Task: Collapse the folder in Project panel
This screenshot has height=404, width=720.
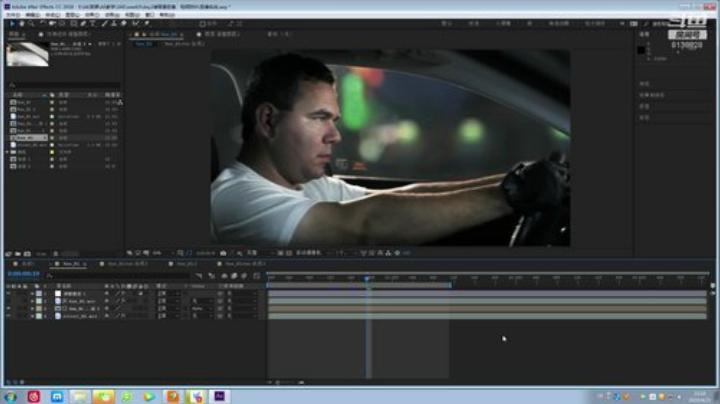Action: pyautogui.click(x=7, y=152)
